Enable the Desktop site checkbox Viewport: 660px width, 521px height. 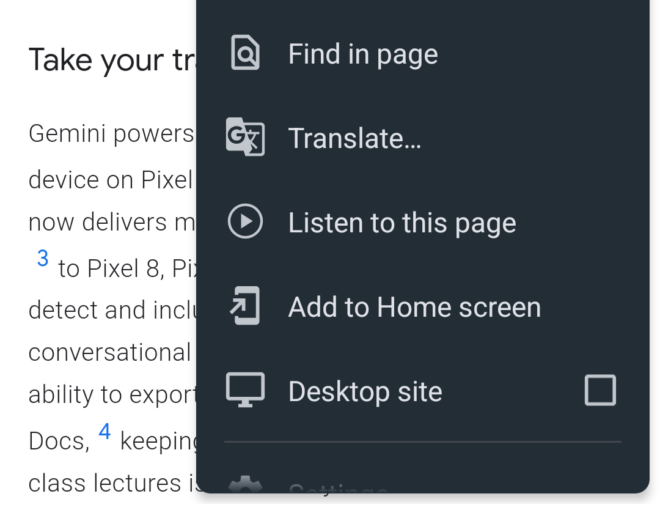point(600,390)
